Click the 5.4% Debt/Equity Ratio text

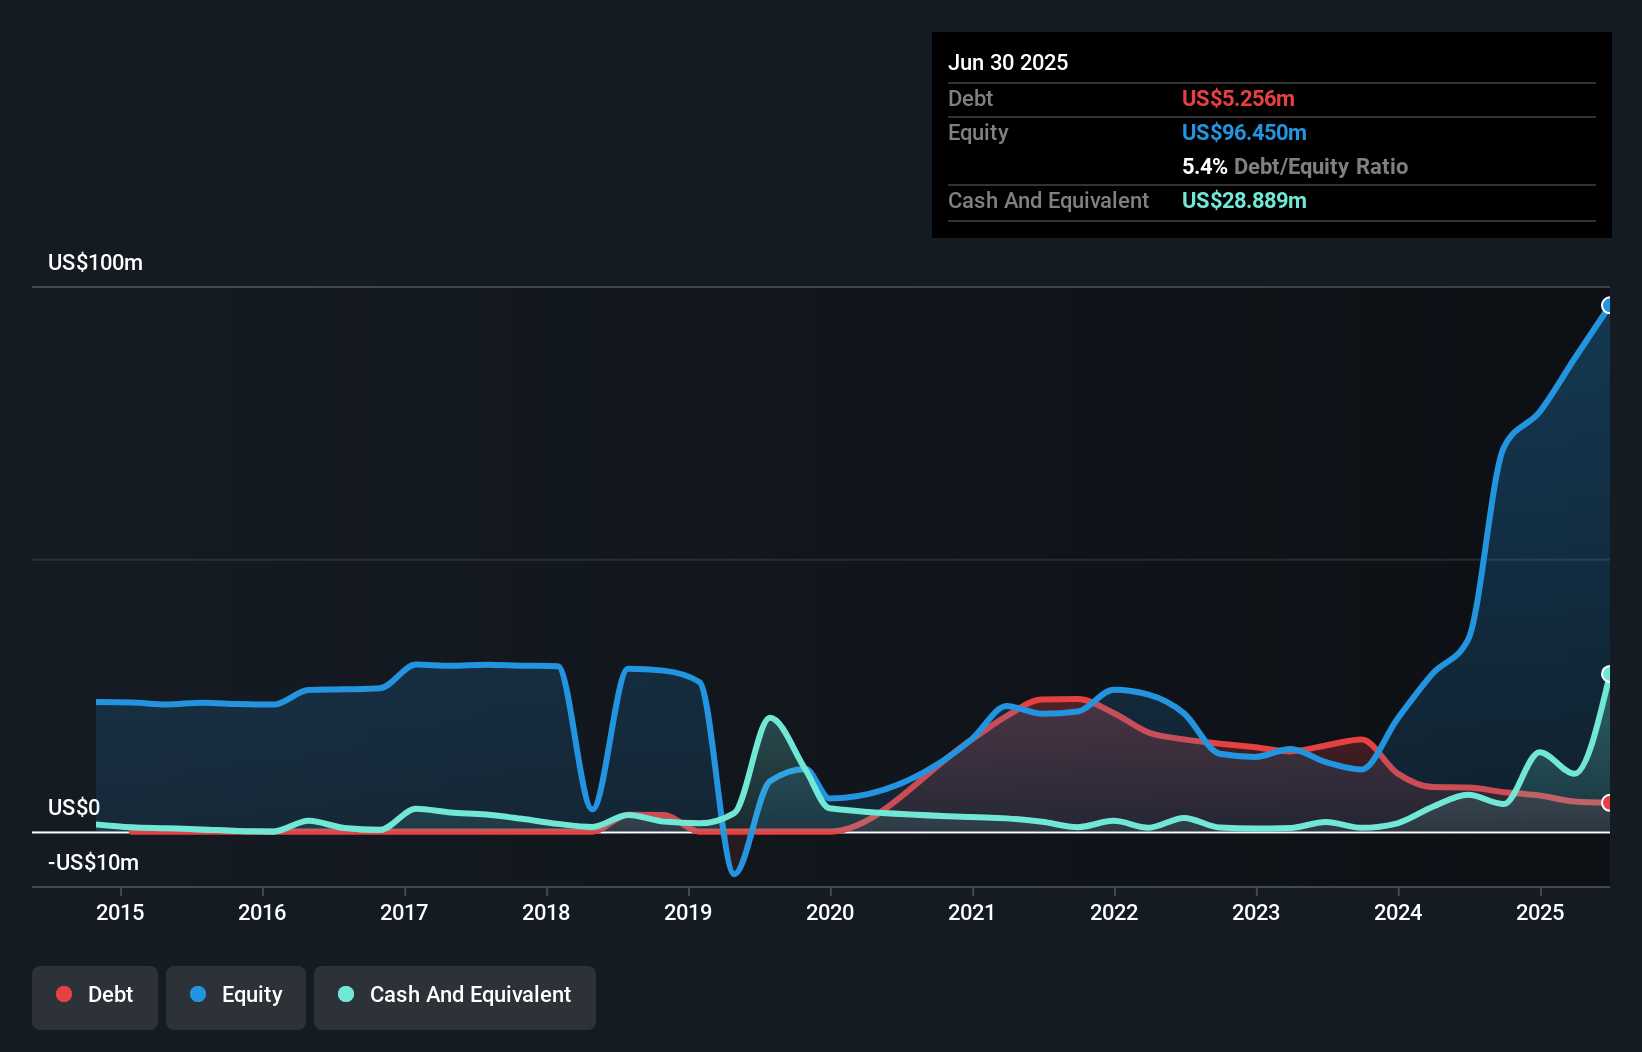pyautogui.click(x=1294, y=166)
